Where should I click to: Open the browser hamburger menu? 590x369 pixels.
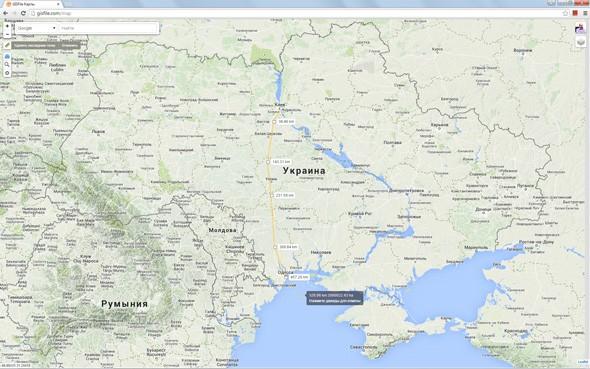[x=585, y=13]
